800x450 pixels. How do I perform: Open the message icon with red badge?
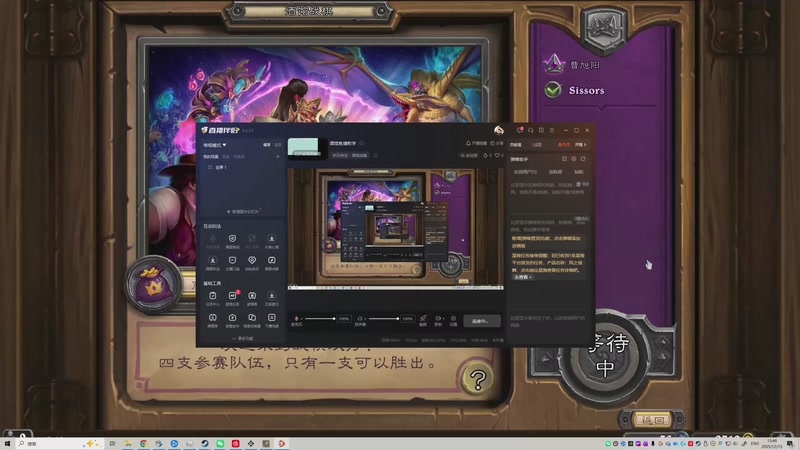[x=519, y=130]
